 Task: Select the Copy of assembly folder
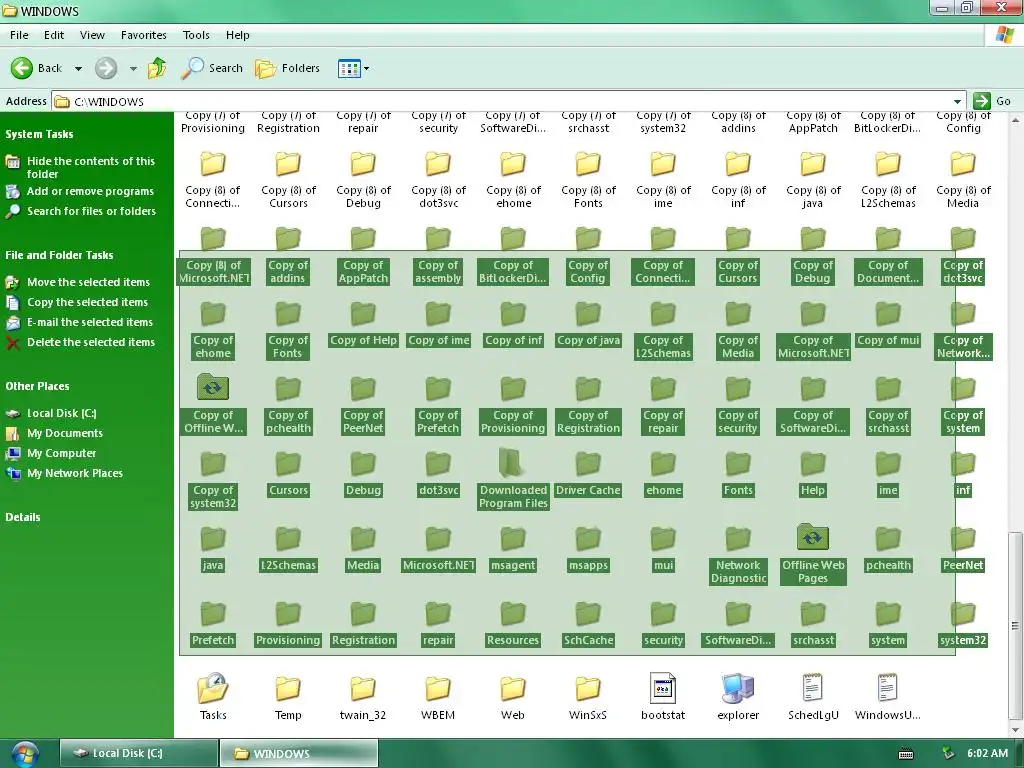438,254
